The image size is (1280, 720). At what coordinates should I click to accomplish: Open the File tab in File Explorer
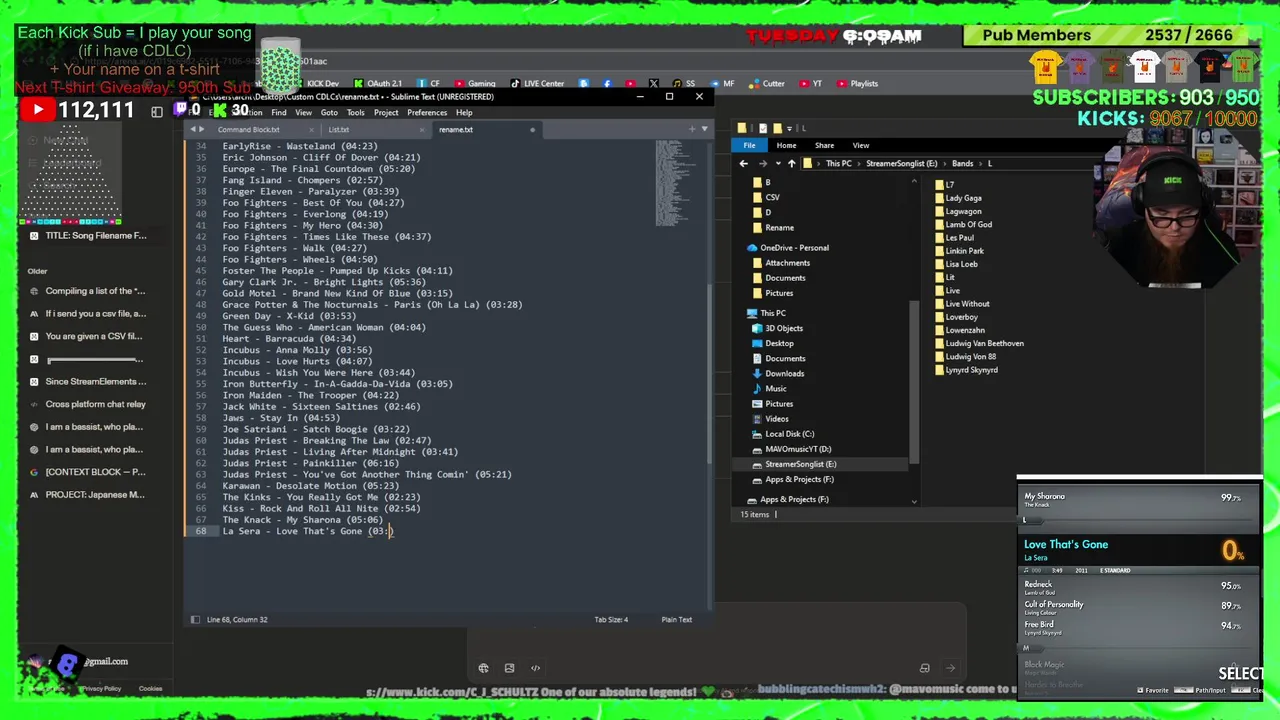point(749,145)
